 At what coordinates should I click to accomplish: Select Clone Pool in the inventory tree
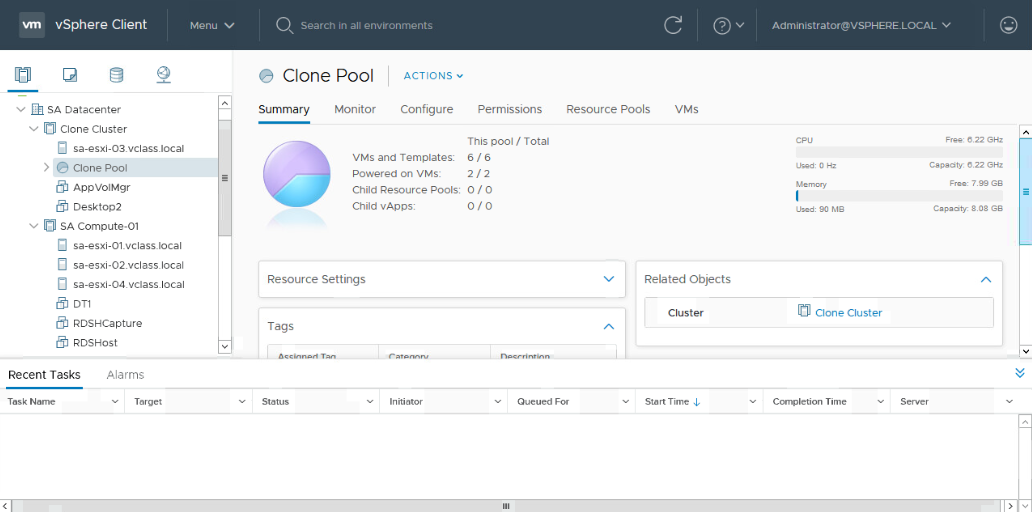pos(100,168)
